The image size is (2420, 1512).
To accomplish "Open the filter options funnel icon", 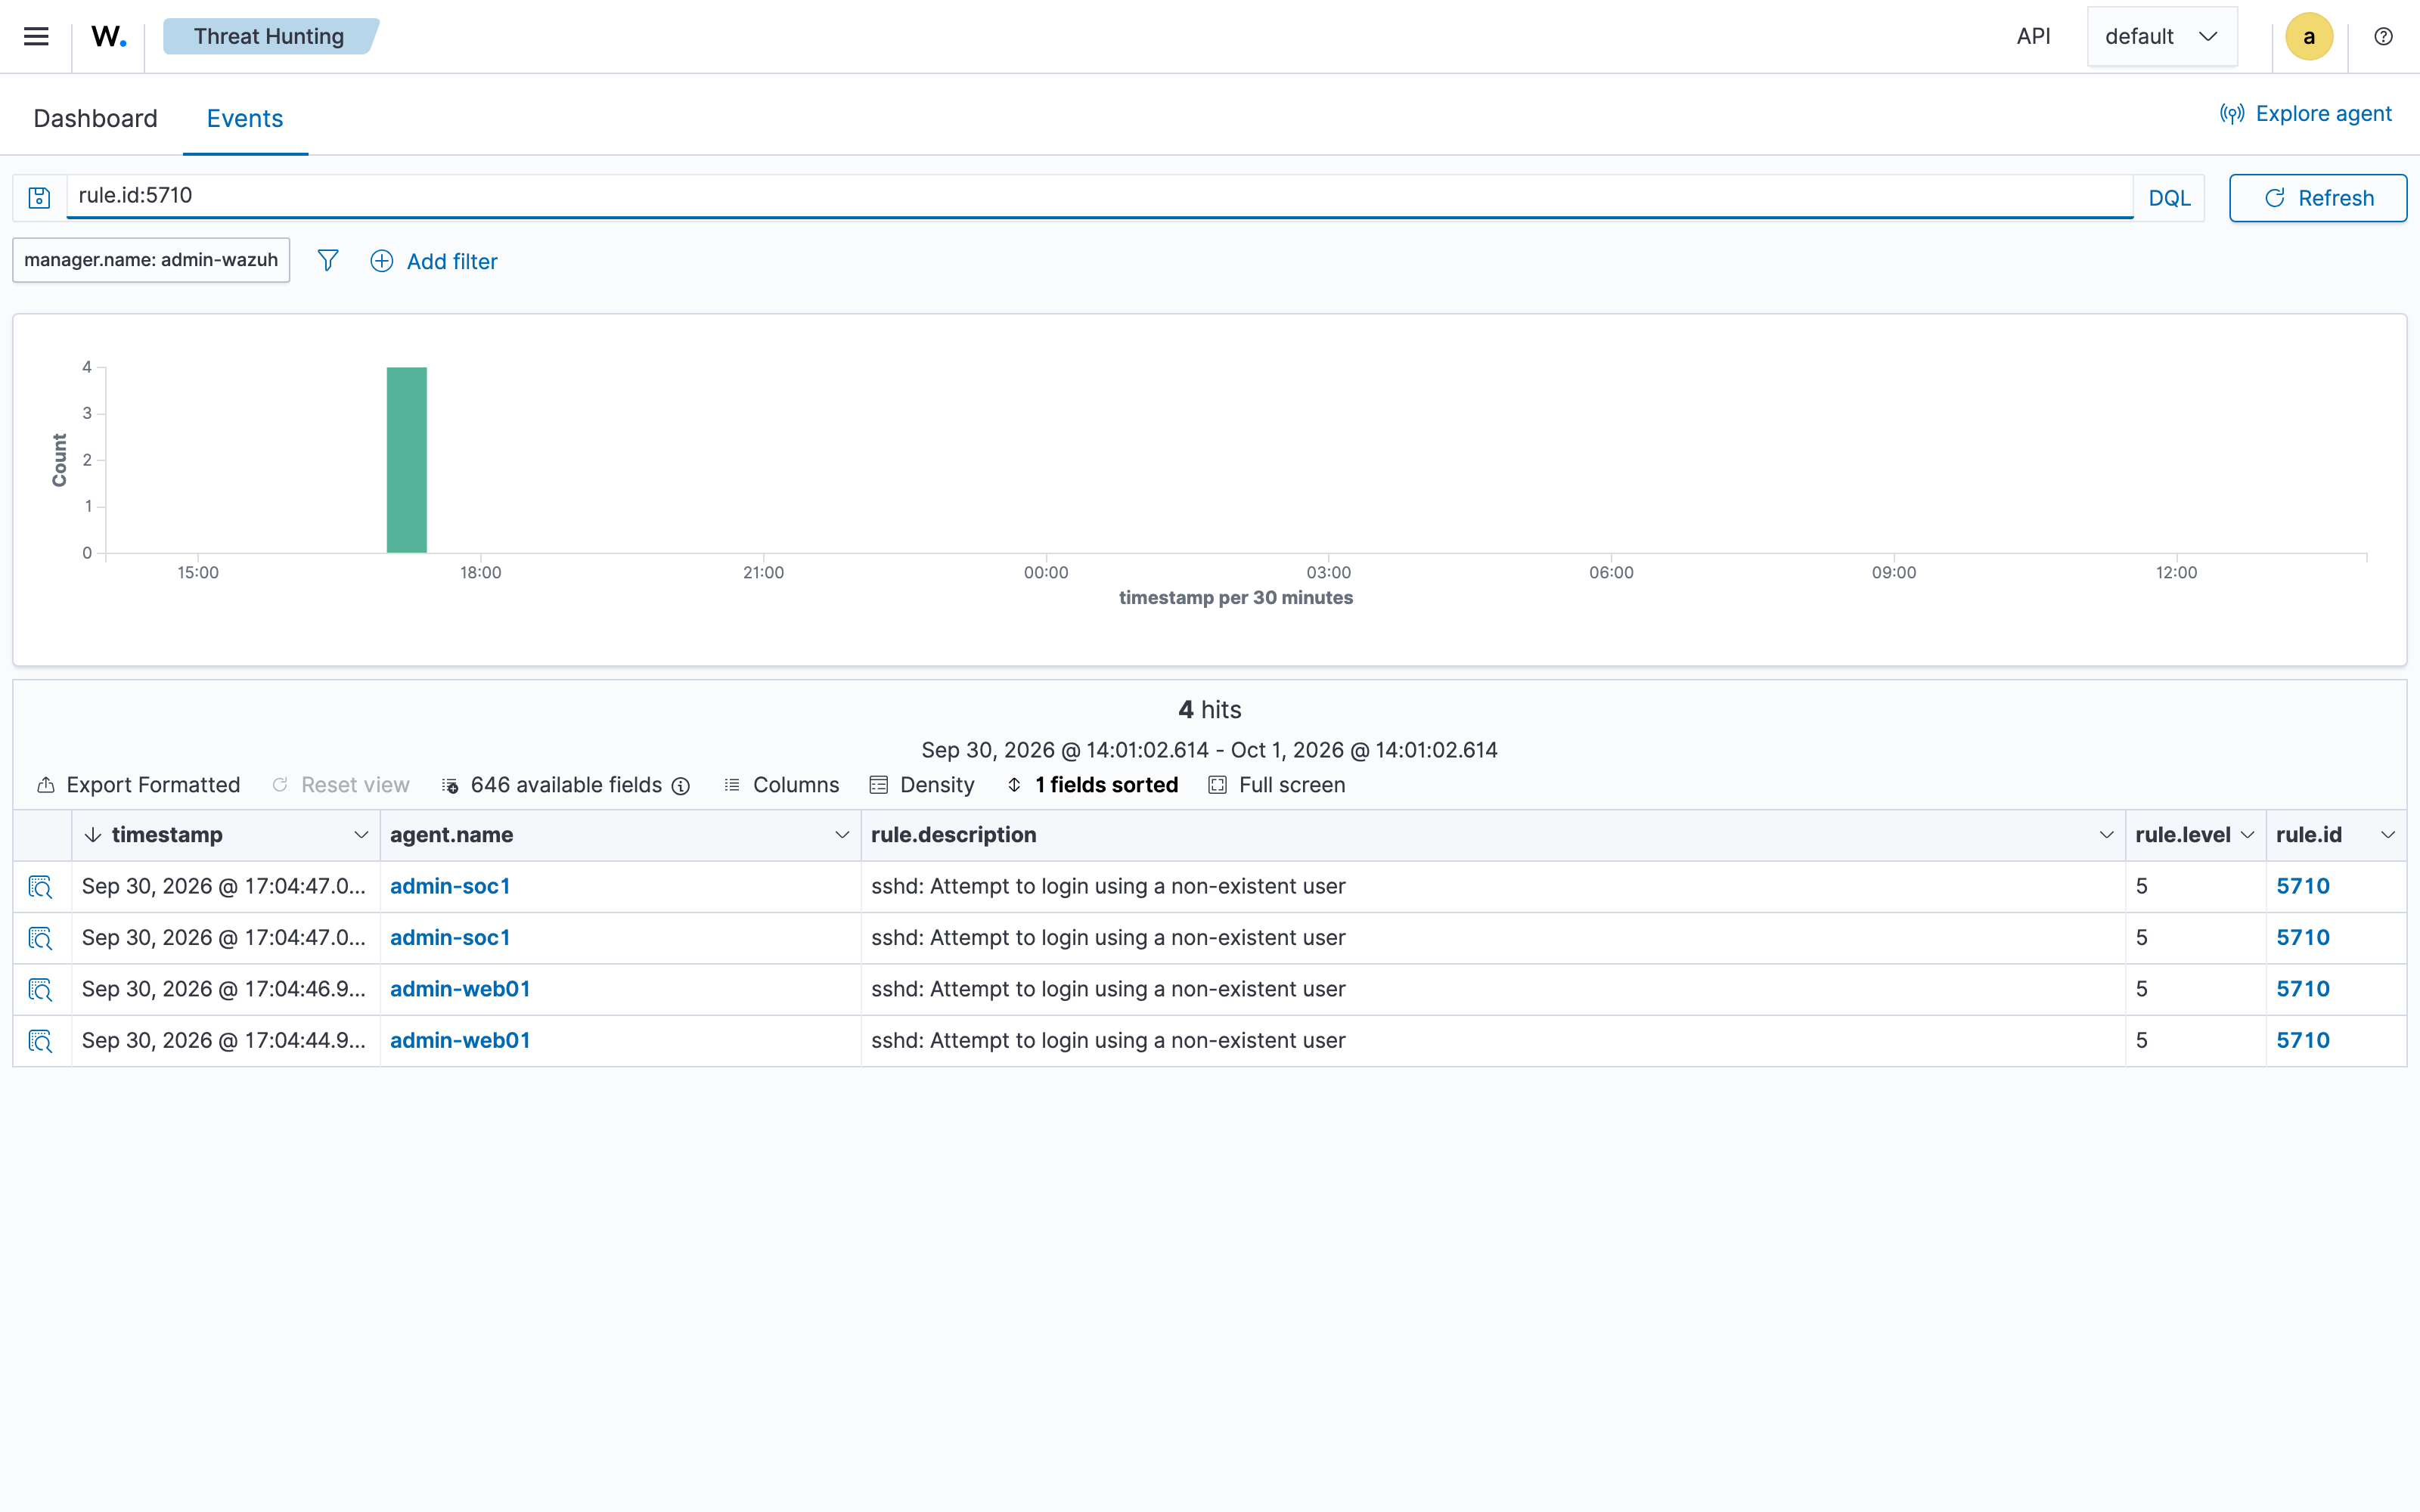I will coord(327,261).
